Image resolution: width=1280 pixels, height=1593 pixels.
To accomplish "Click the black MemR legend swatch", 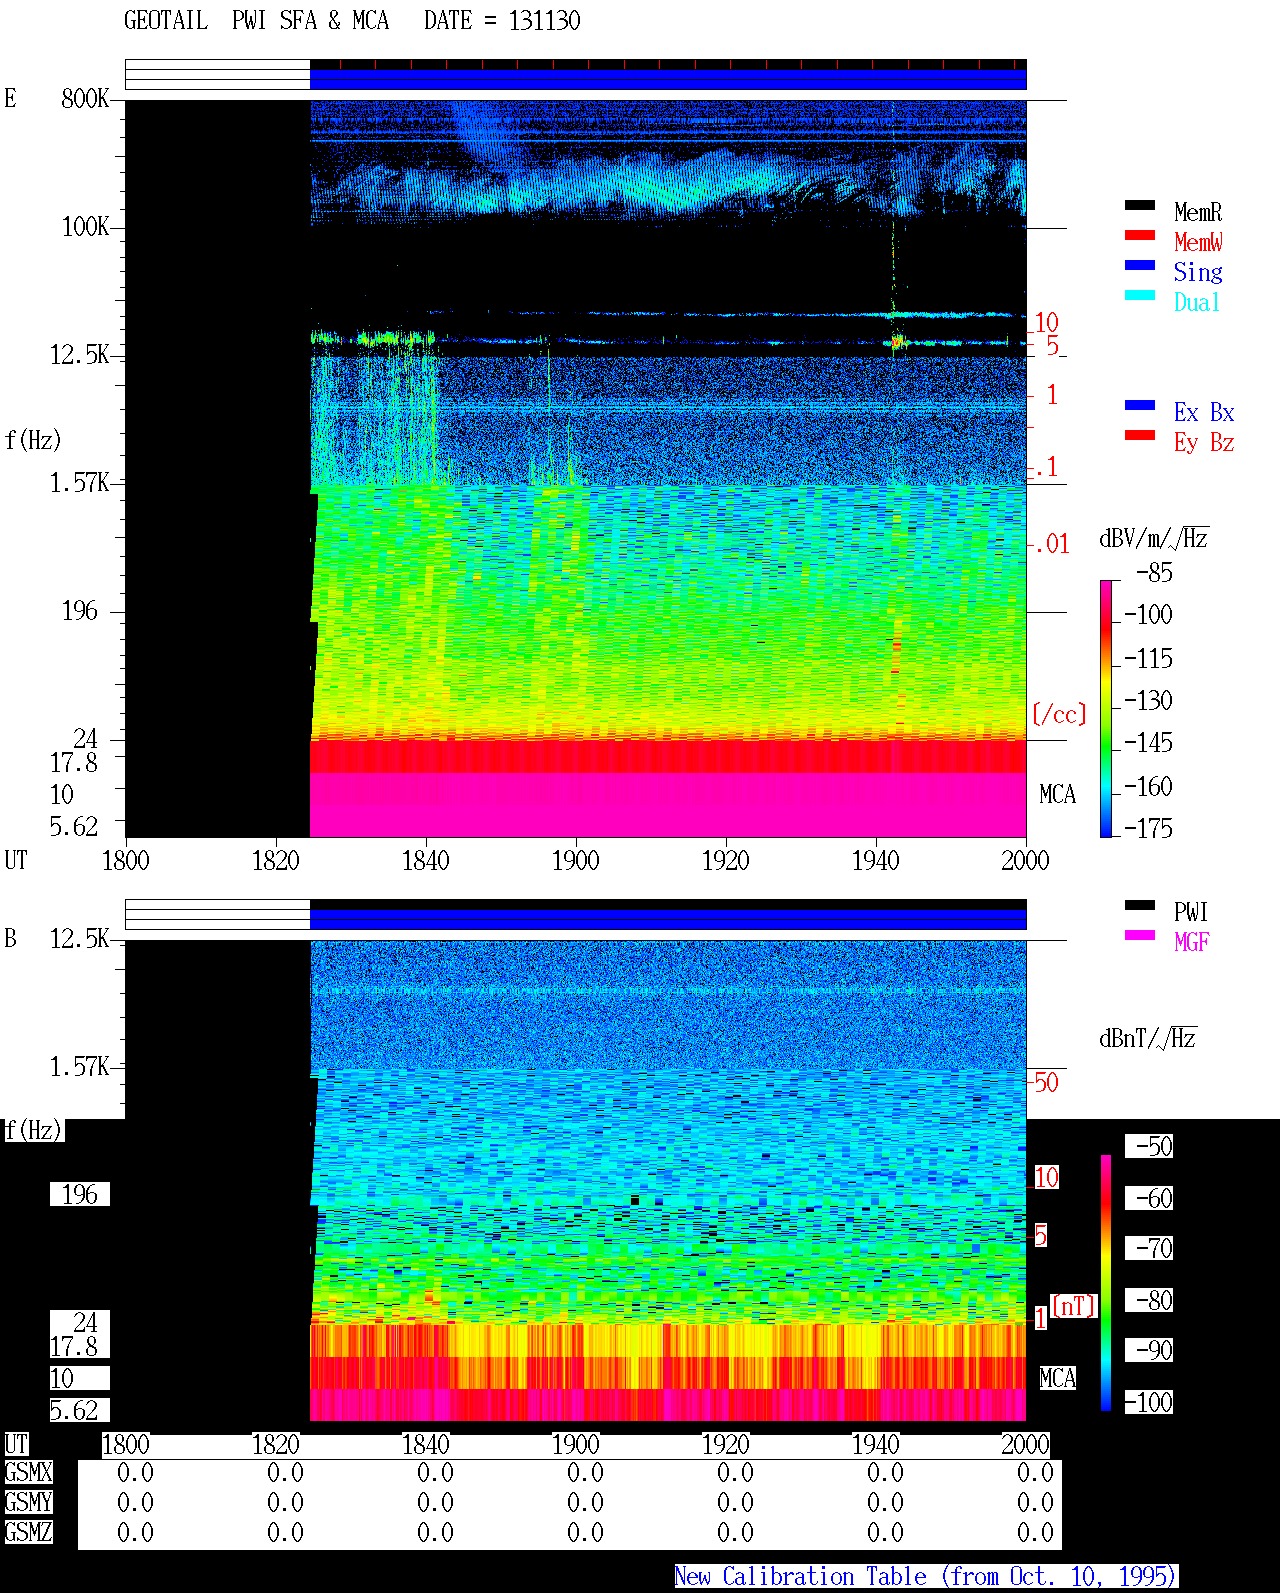I will tap(1140, 206).
